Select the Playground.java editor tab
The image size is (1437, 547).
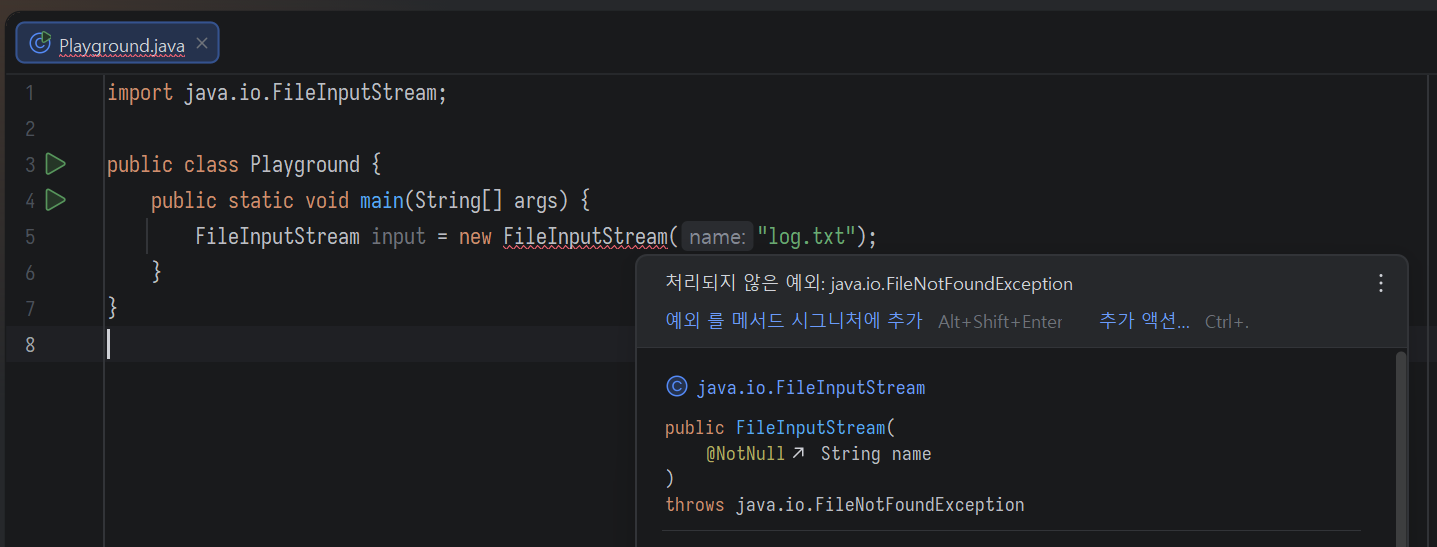pos(121,45)
